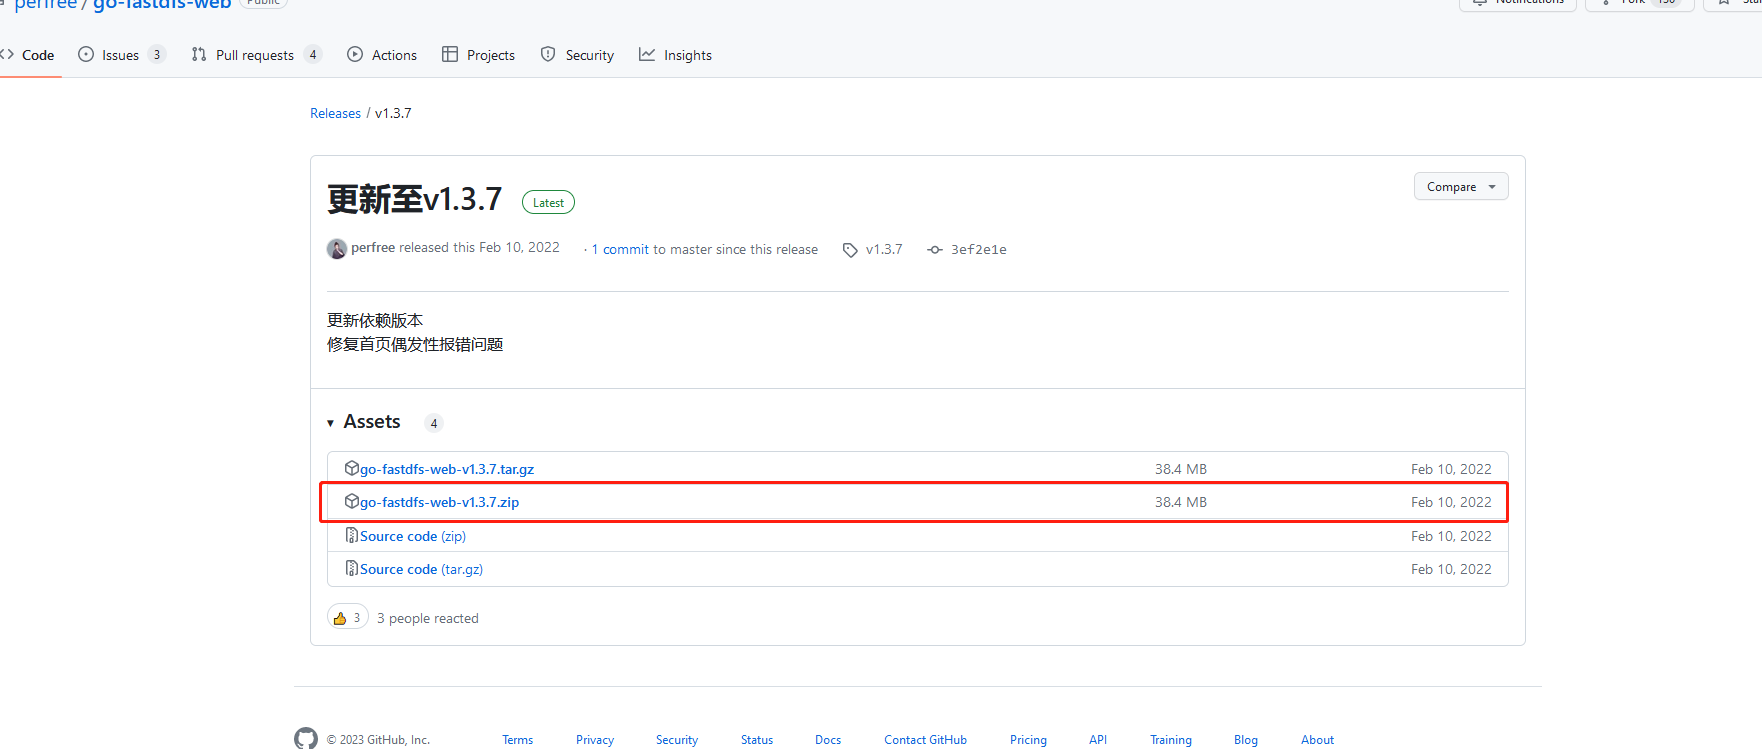Click package icon for tar.gz asset
This screenshot has width=1762, height=749.
tap(351, 468)
